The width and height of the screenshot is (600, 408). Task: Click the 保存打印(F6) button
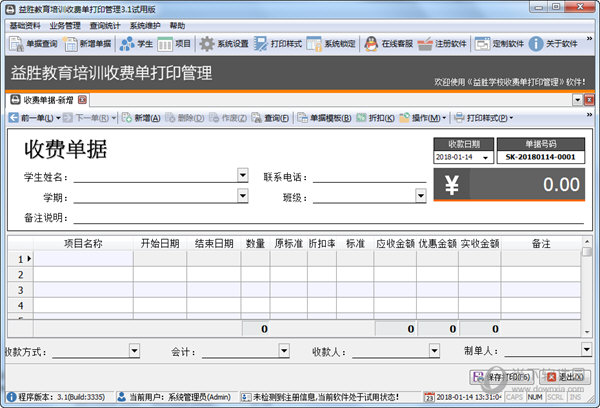(502, 377)
